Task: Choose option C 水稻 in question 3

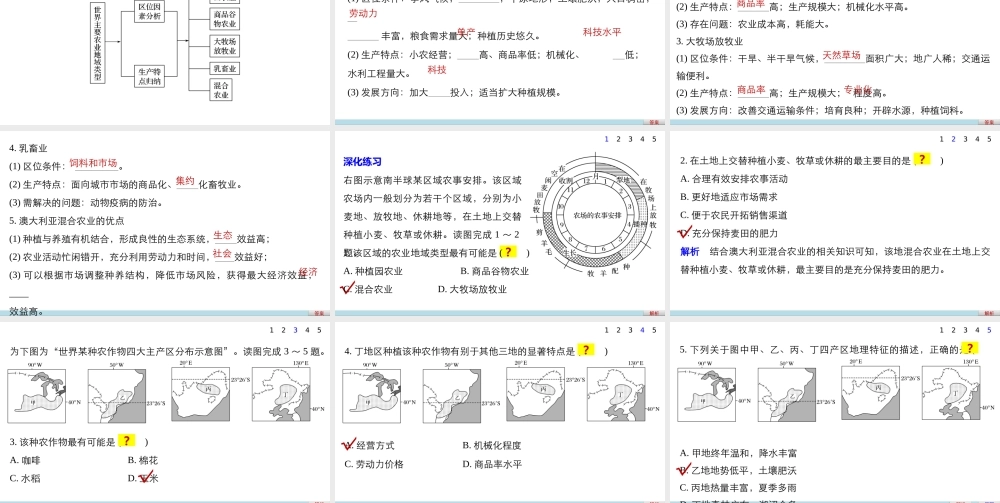Action: [26, 477]
